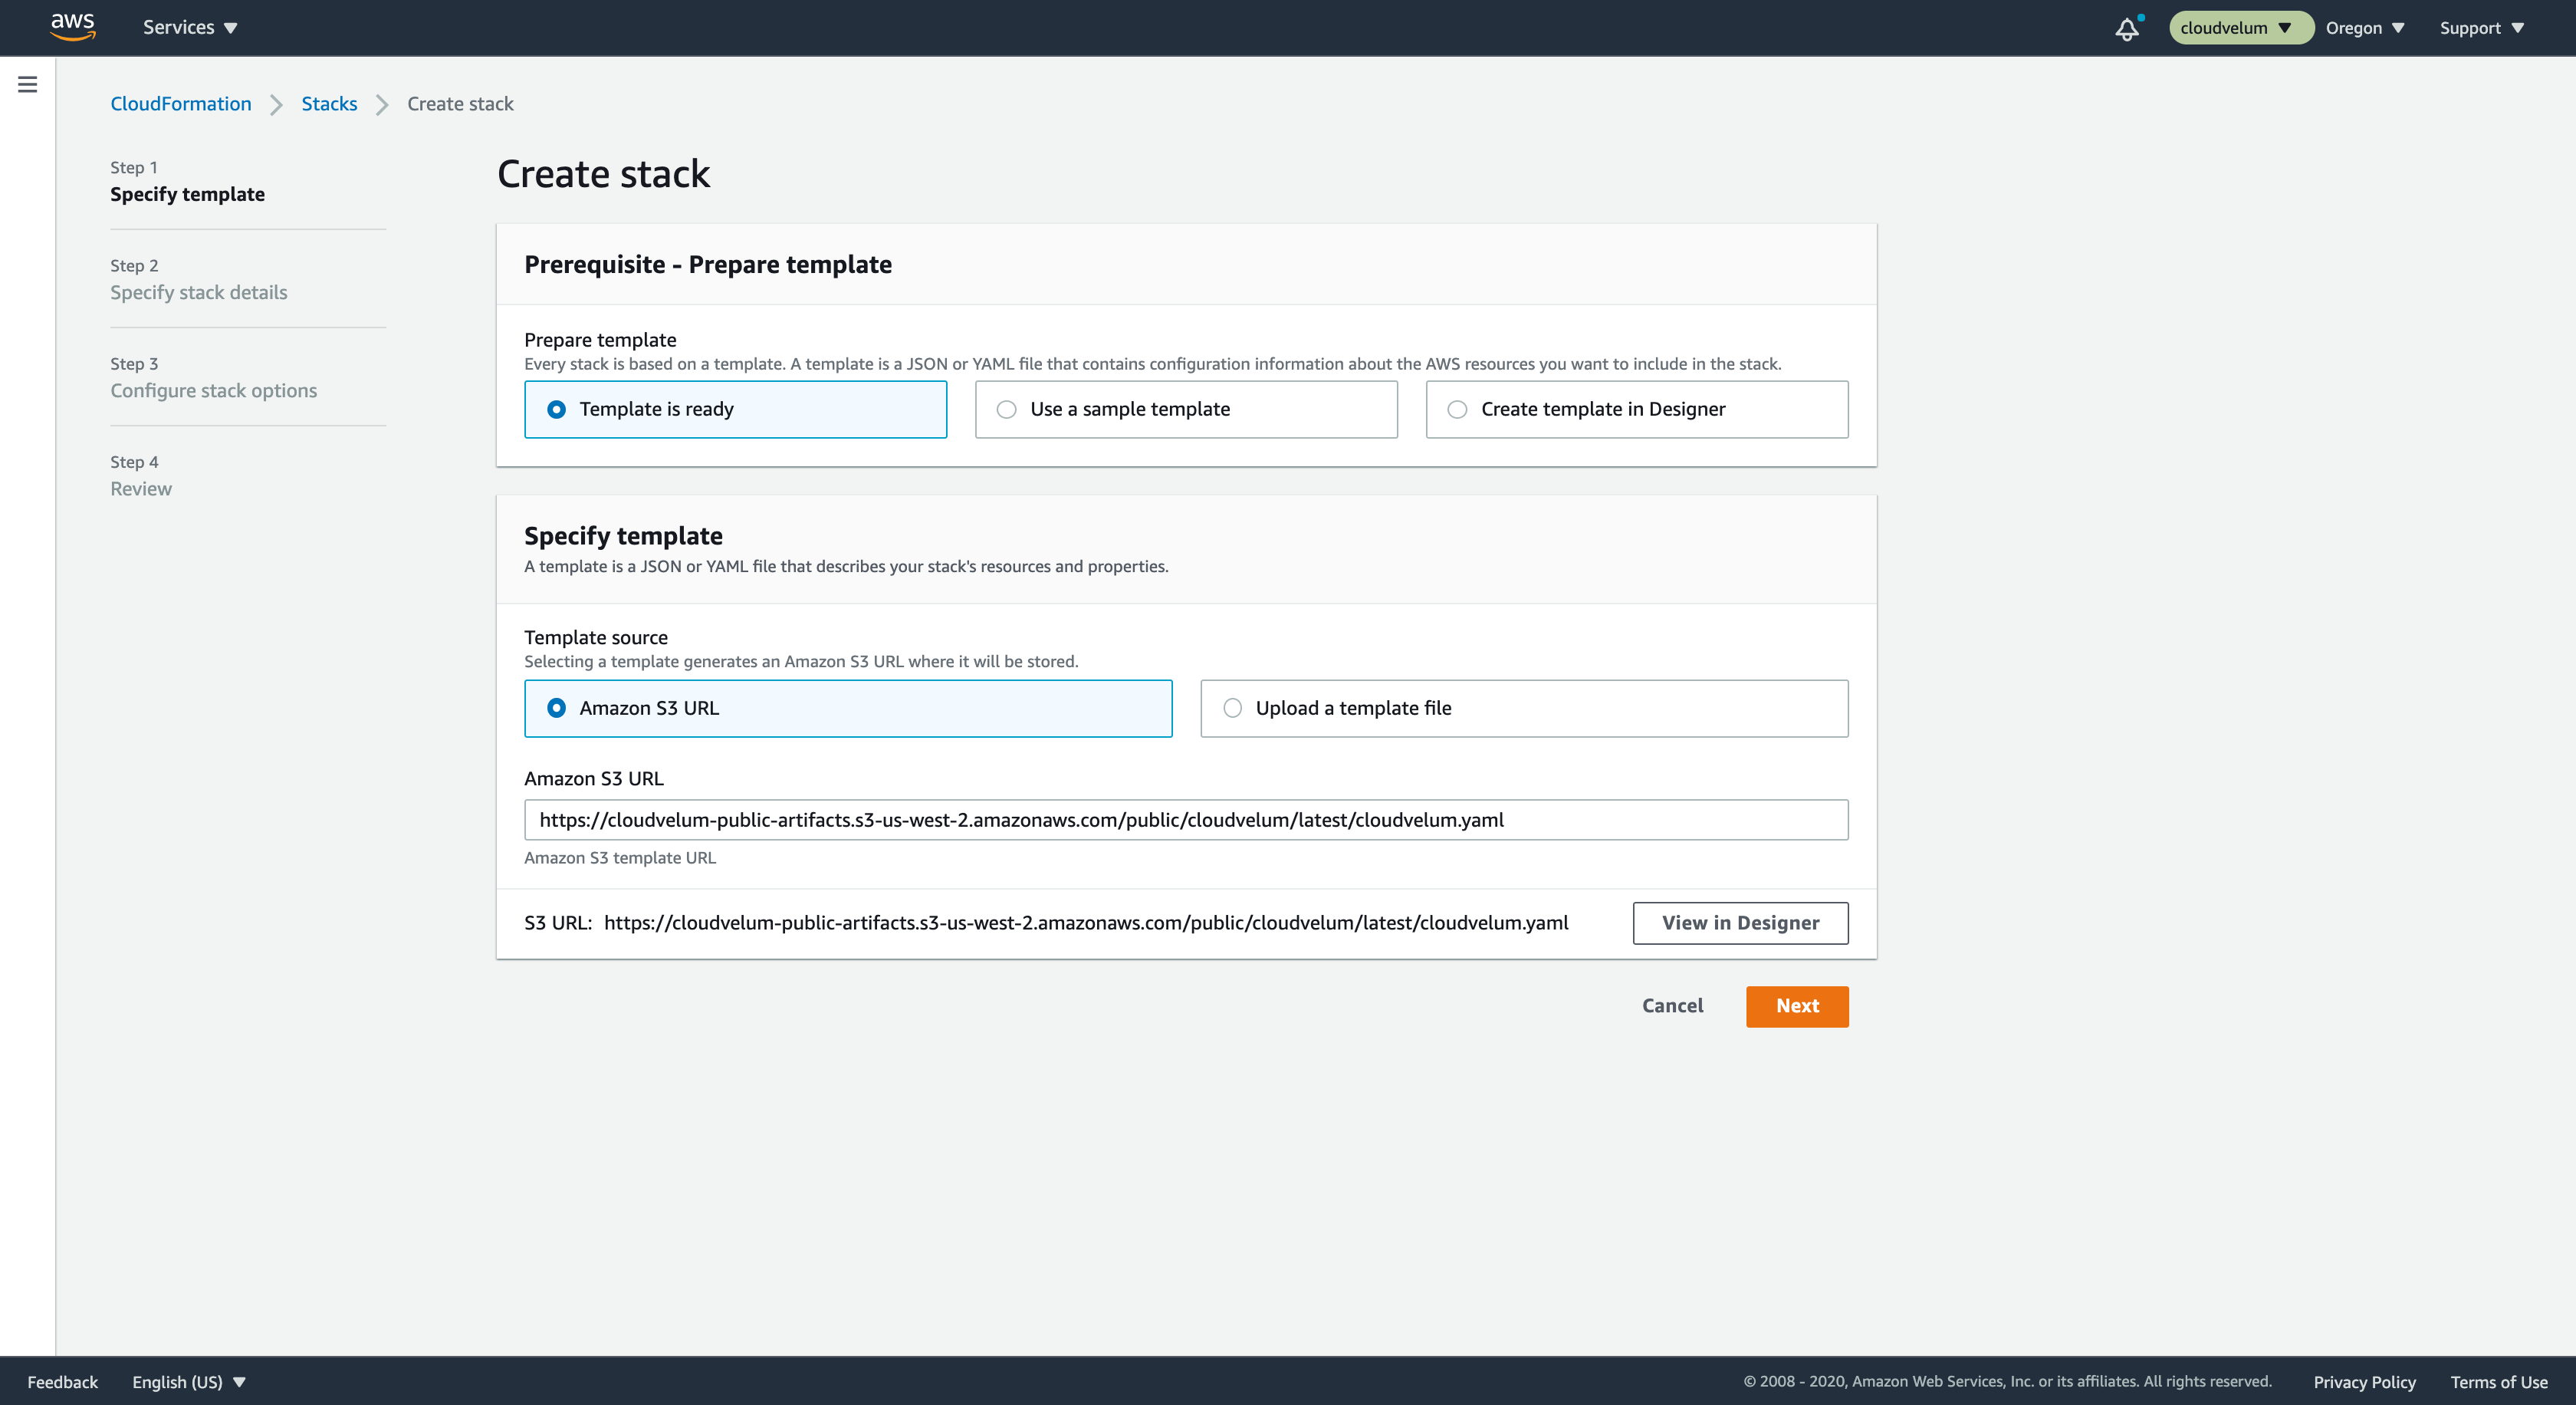Click the Amazon S3 template URL hint text

click(620, 858)
